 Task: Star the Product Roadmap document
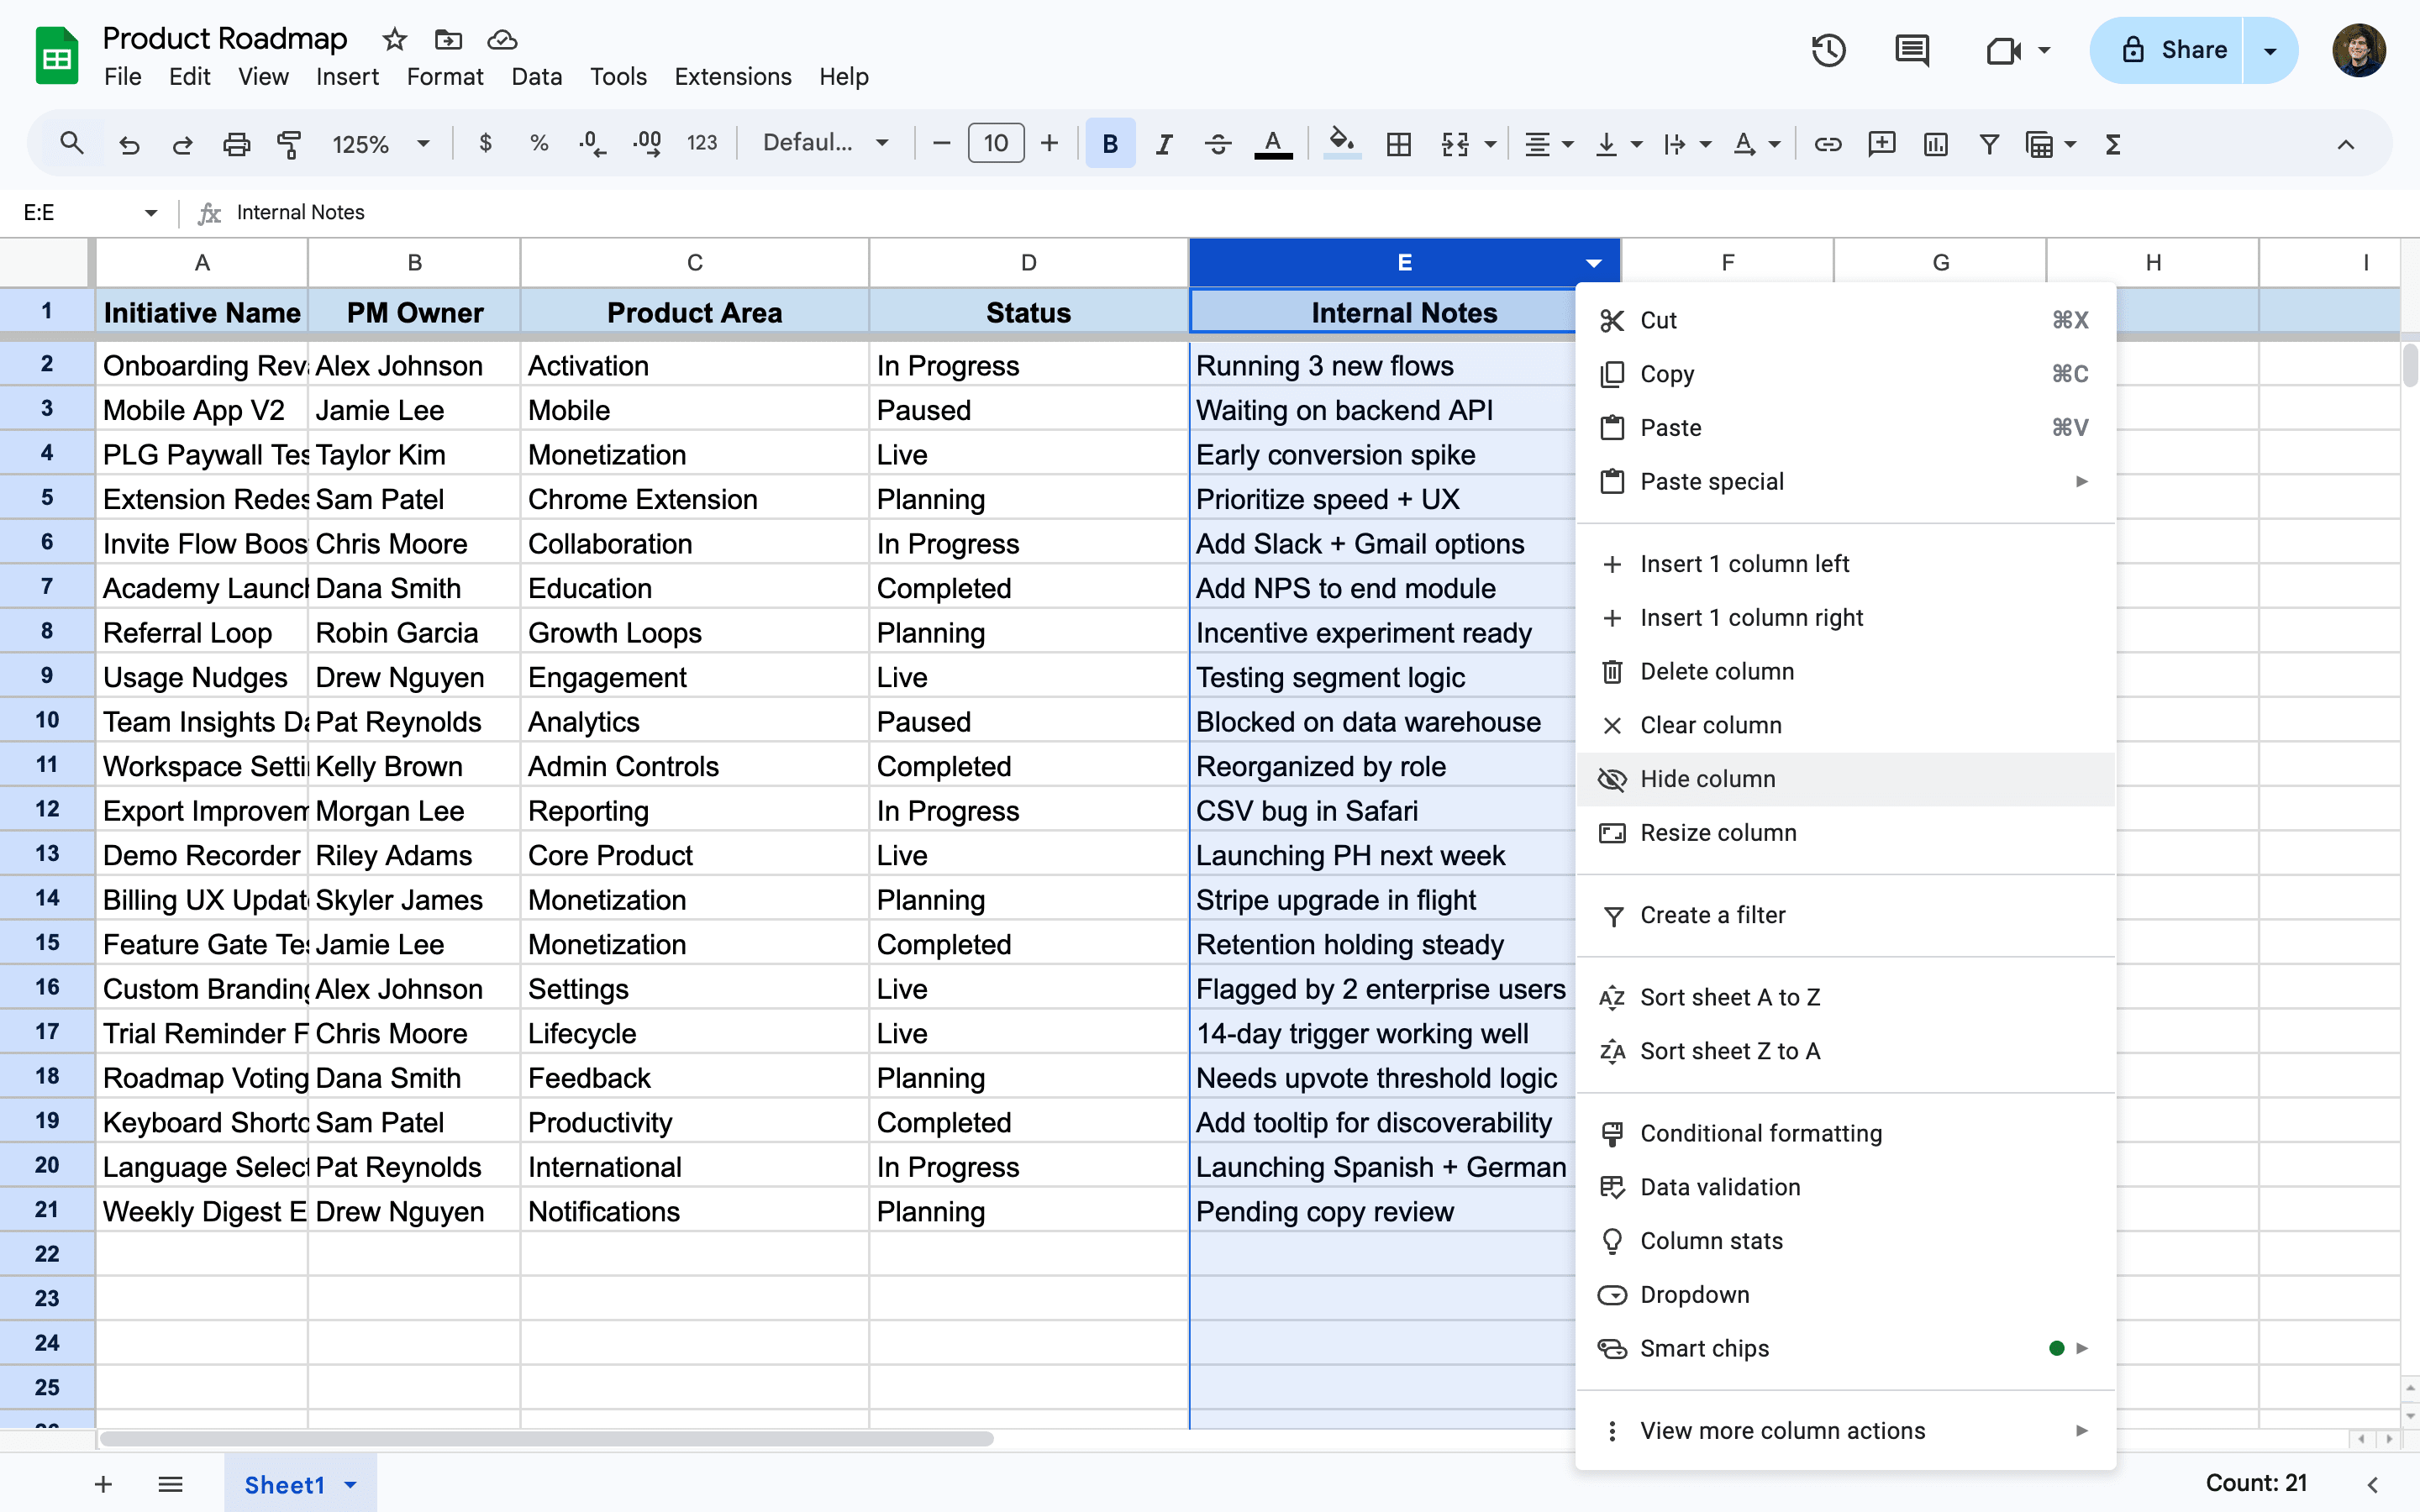click(x=395, y=40)
